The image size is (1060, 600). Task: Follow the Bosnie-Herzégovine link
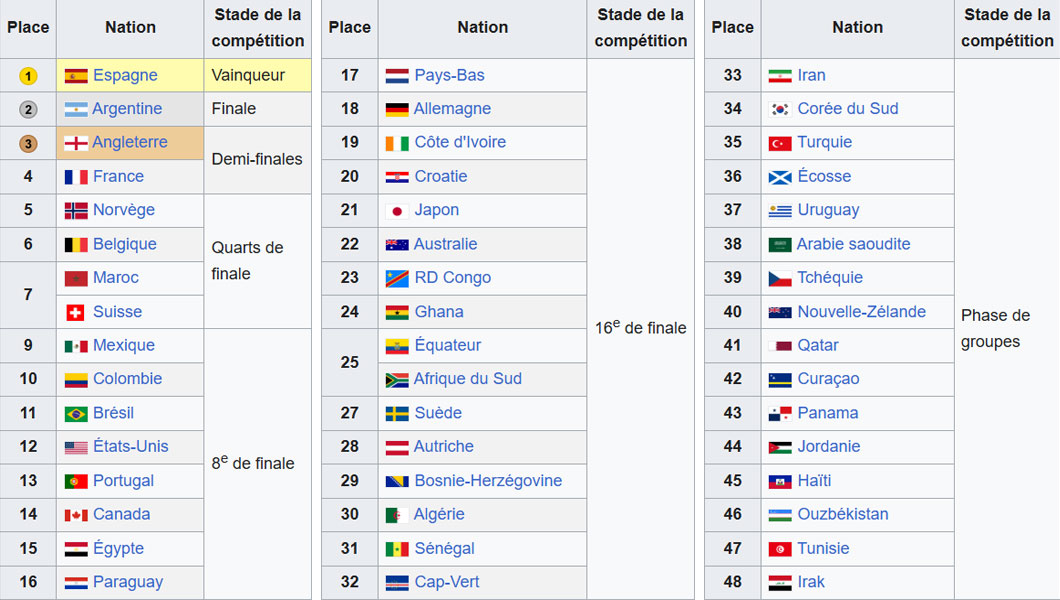tap(488, 480)
